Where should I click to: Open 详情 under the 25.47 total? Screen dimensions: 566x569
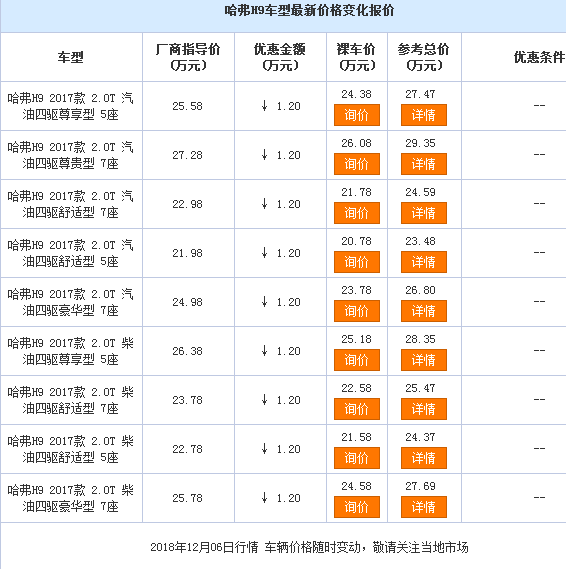[x=424, y=409]
